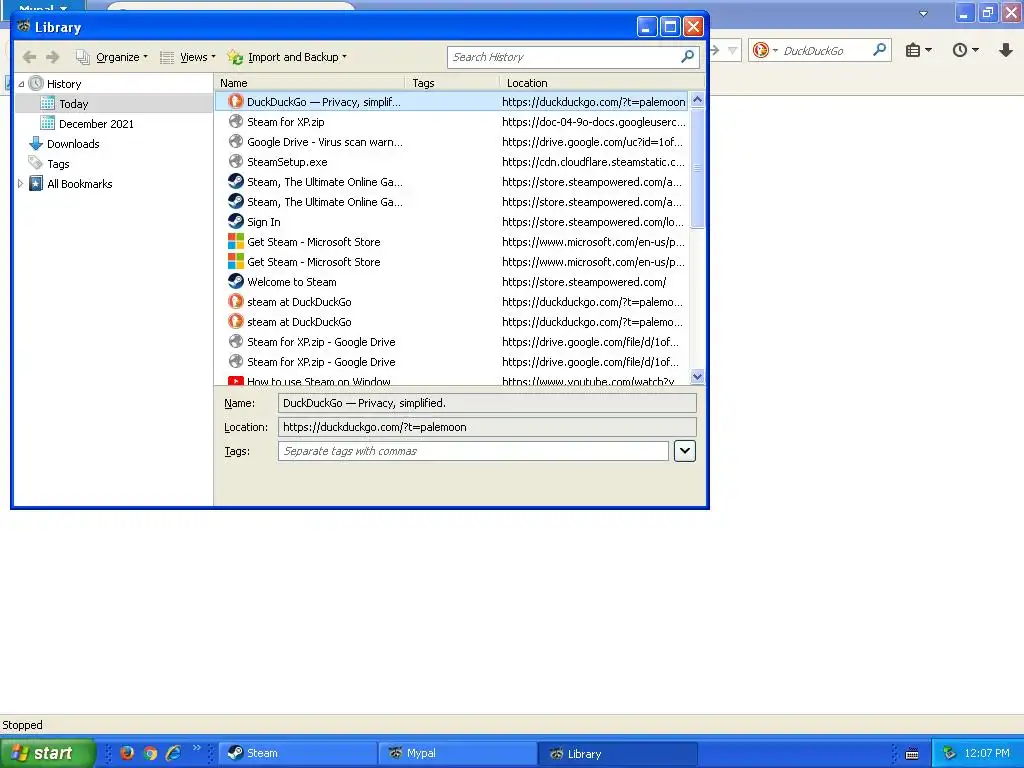Launch Internet Explorer from quick launch

(x=174, y=753)
